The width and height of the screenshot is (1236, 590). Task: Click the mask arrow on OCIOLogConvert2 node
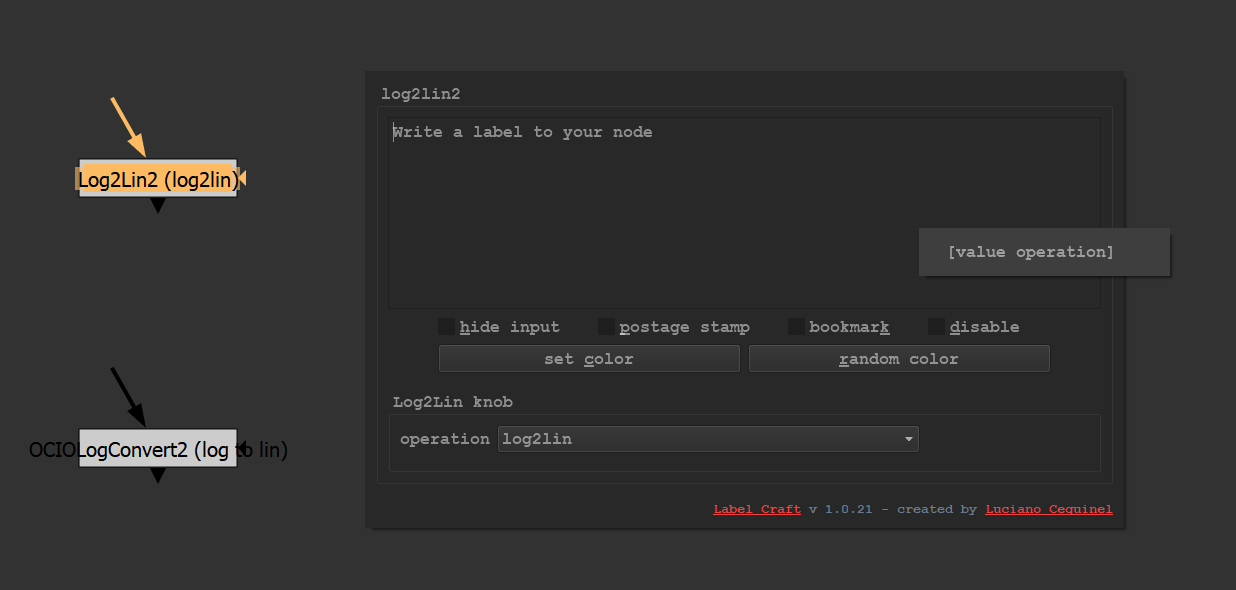pyautogui.click(x=241, y=450)
